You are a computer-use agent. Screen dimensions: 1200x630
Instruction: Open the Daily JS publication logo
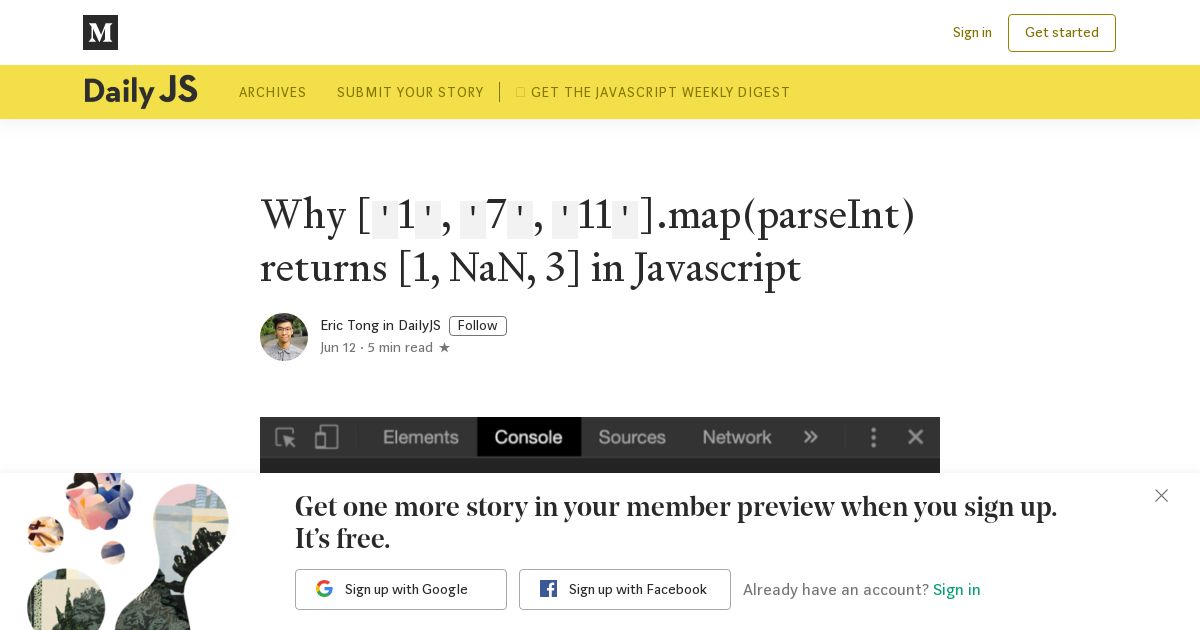141,92
